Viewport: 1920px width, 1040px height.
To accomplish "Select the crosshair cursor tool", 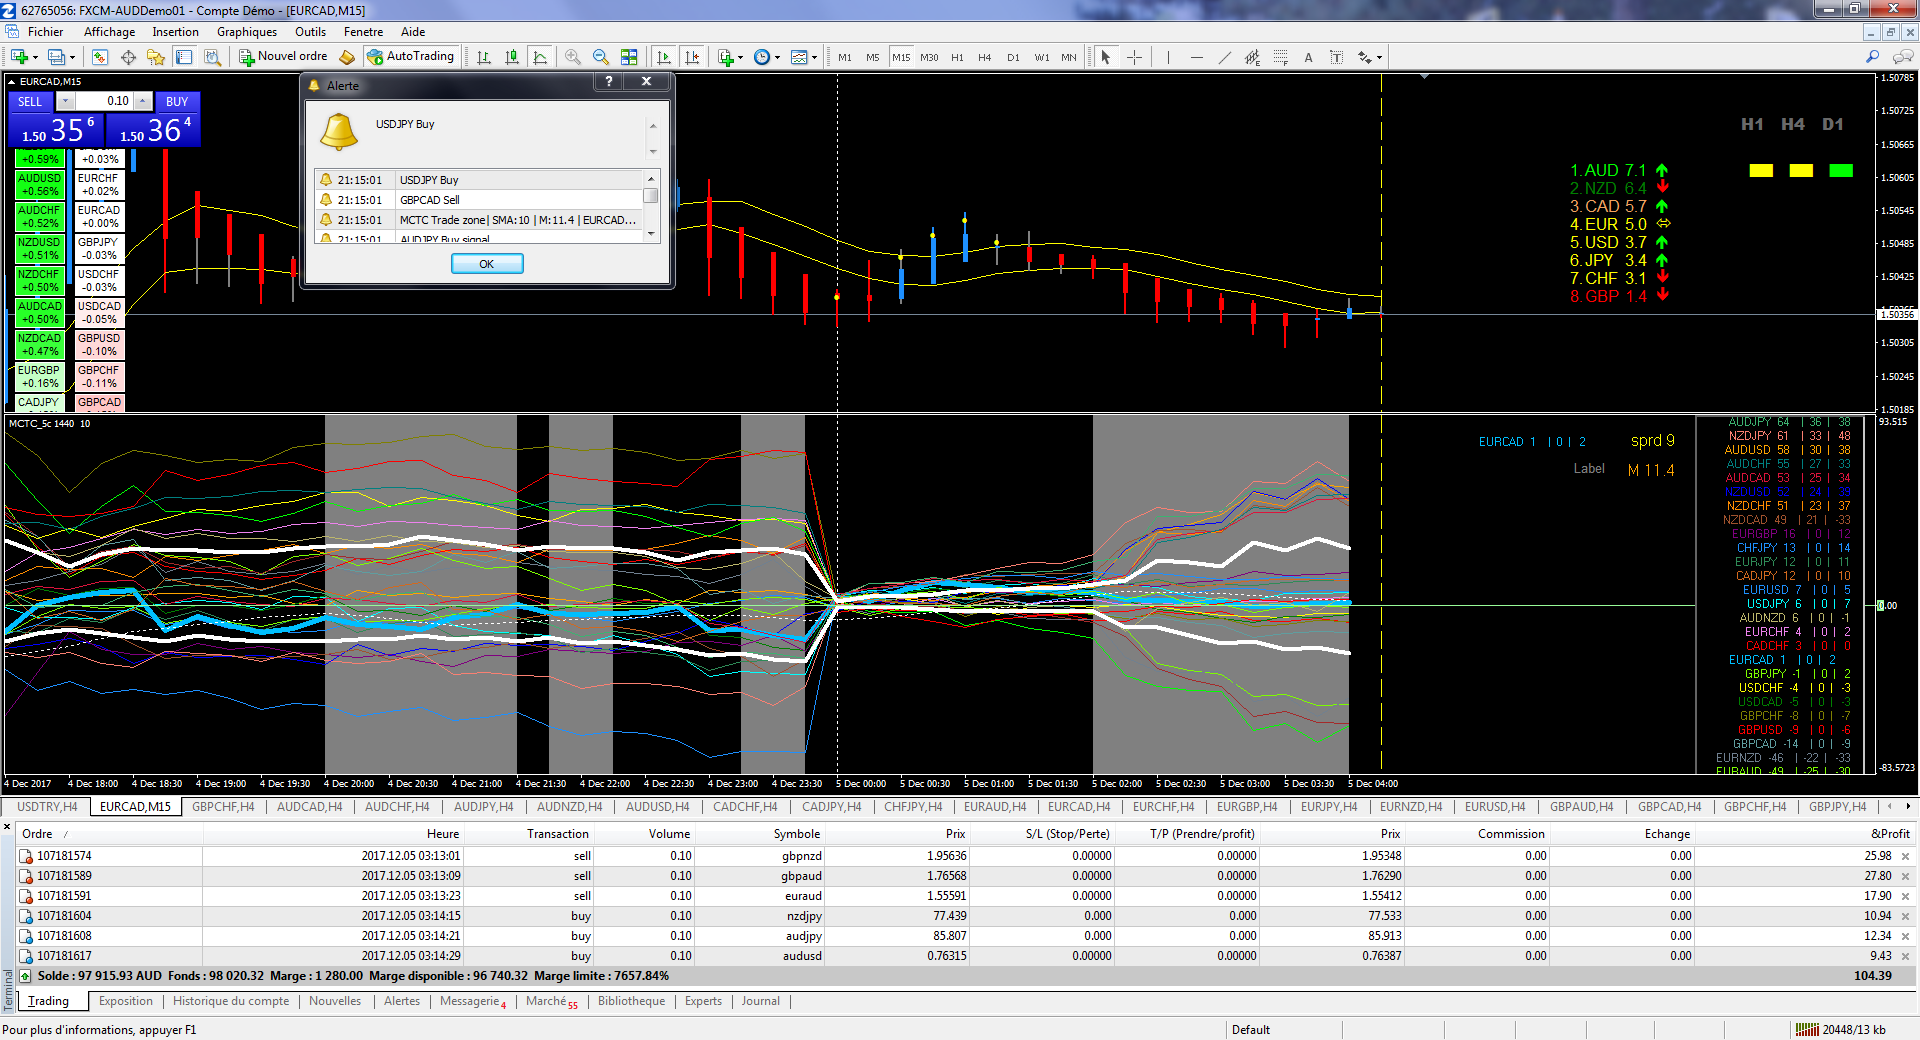I will tap(1134, 57).
